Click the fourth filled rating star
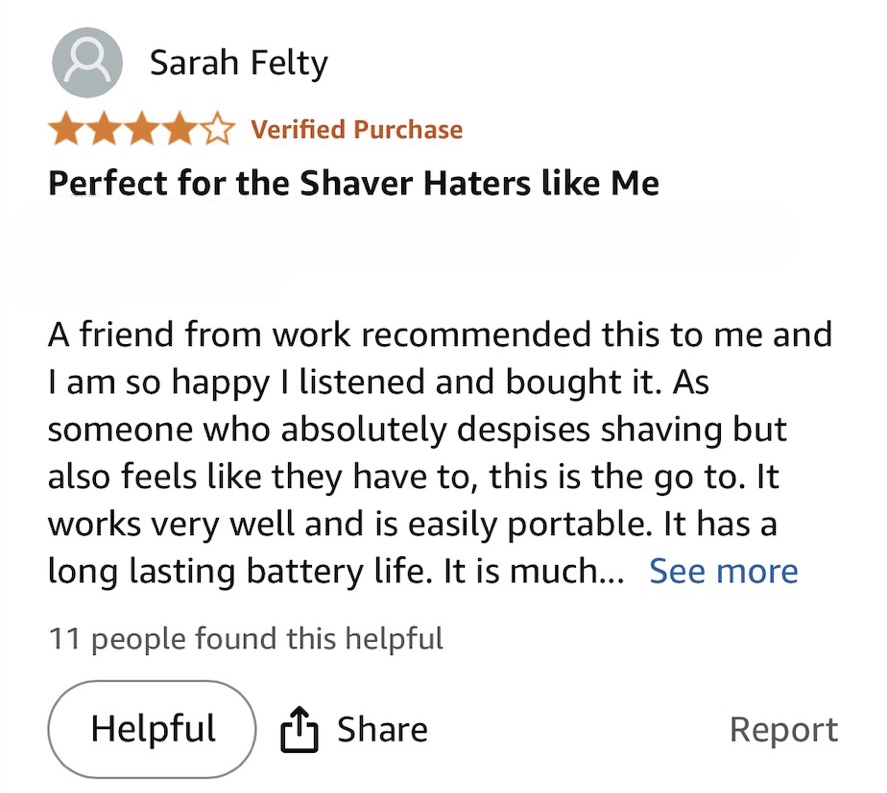The height and width of the screenshot is (793, 887). click(x=179, y=130)
